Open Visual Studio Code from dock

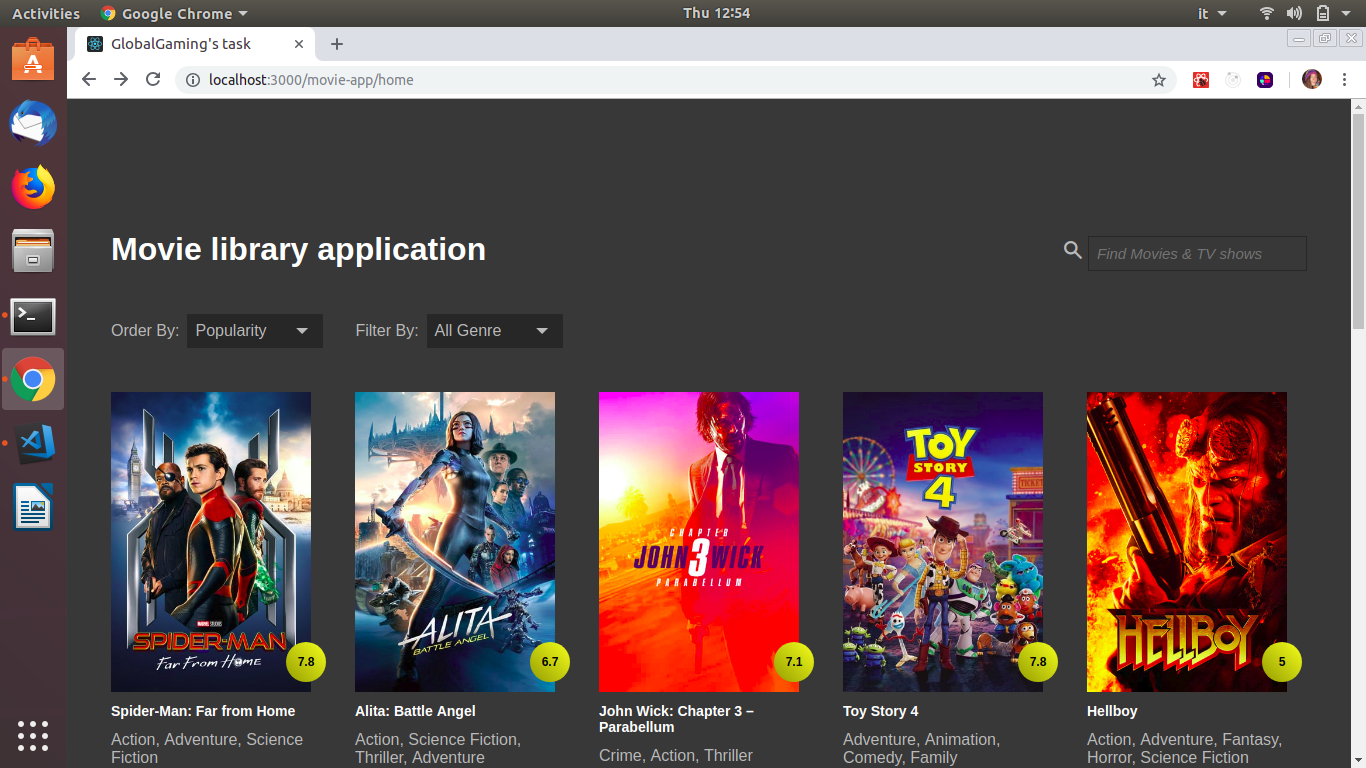[33, 444]
